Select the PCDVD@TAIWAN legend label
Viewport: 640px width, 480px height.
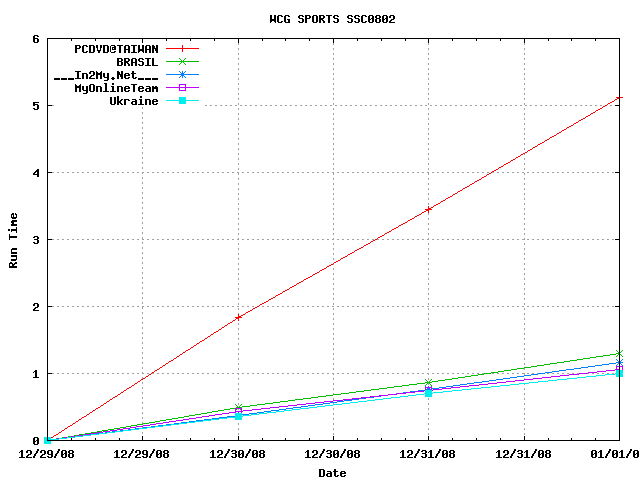[x=116, y=48]
